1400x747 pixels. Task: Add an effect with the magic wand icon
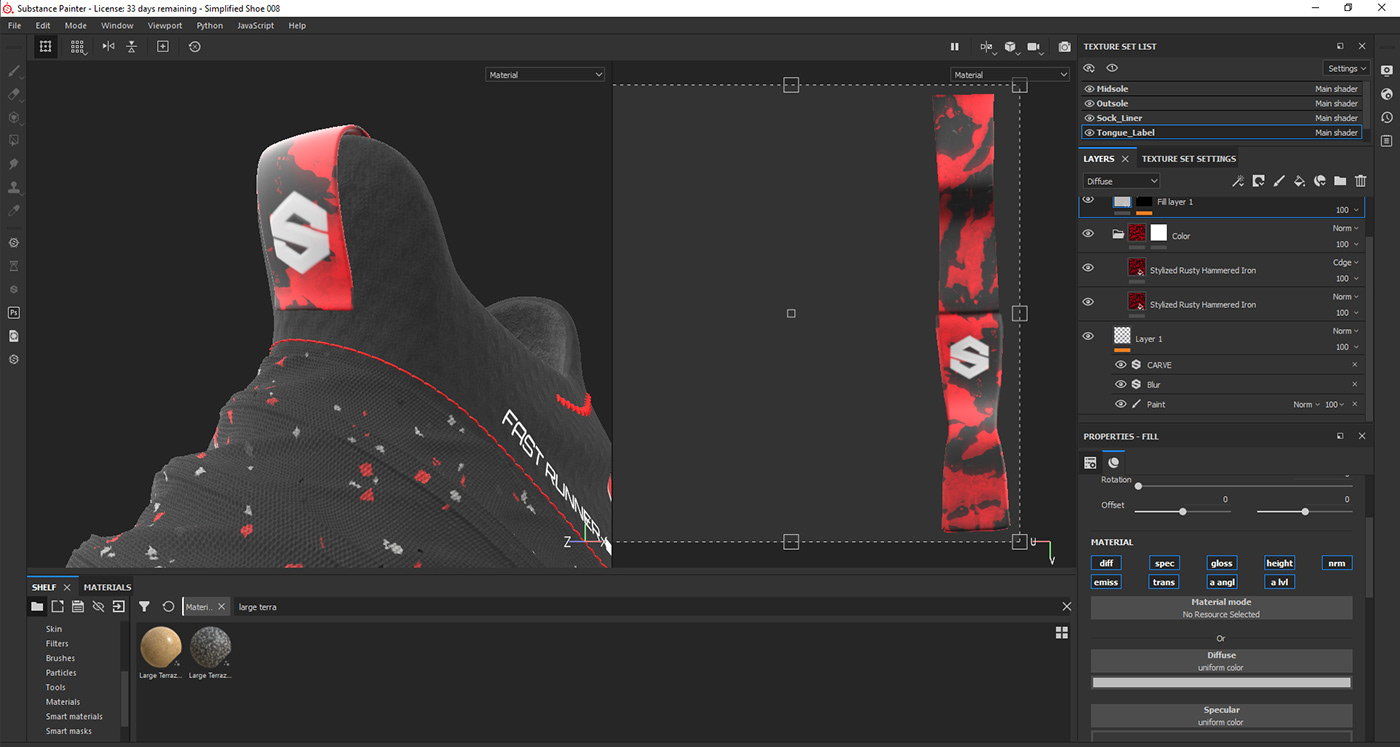coord(1238,181)
